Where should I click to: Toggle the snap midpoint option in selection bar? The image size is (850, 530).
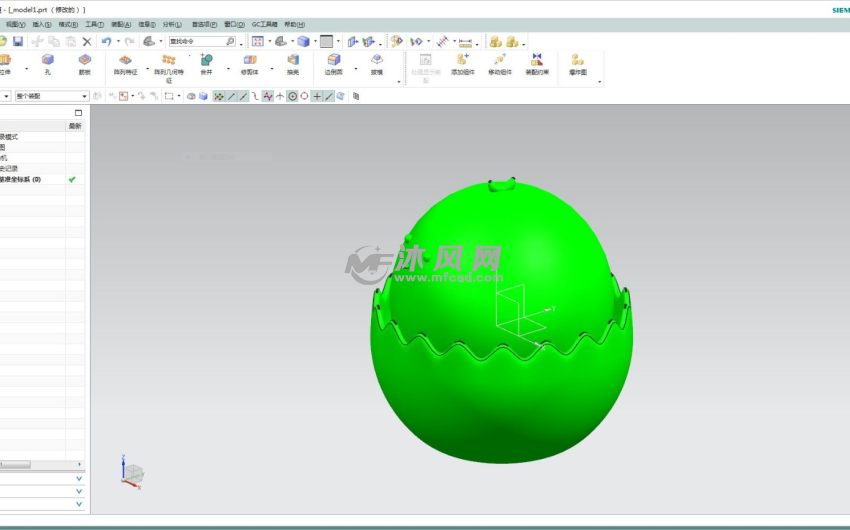coord(232,96)
